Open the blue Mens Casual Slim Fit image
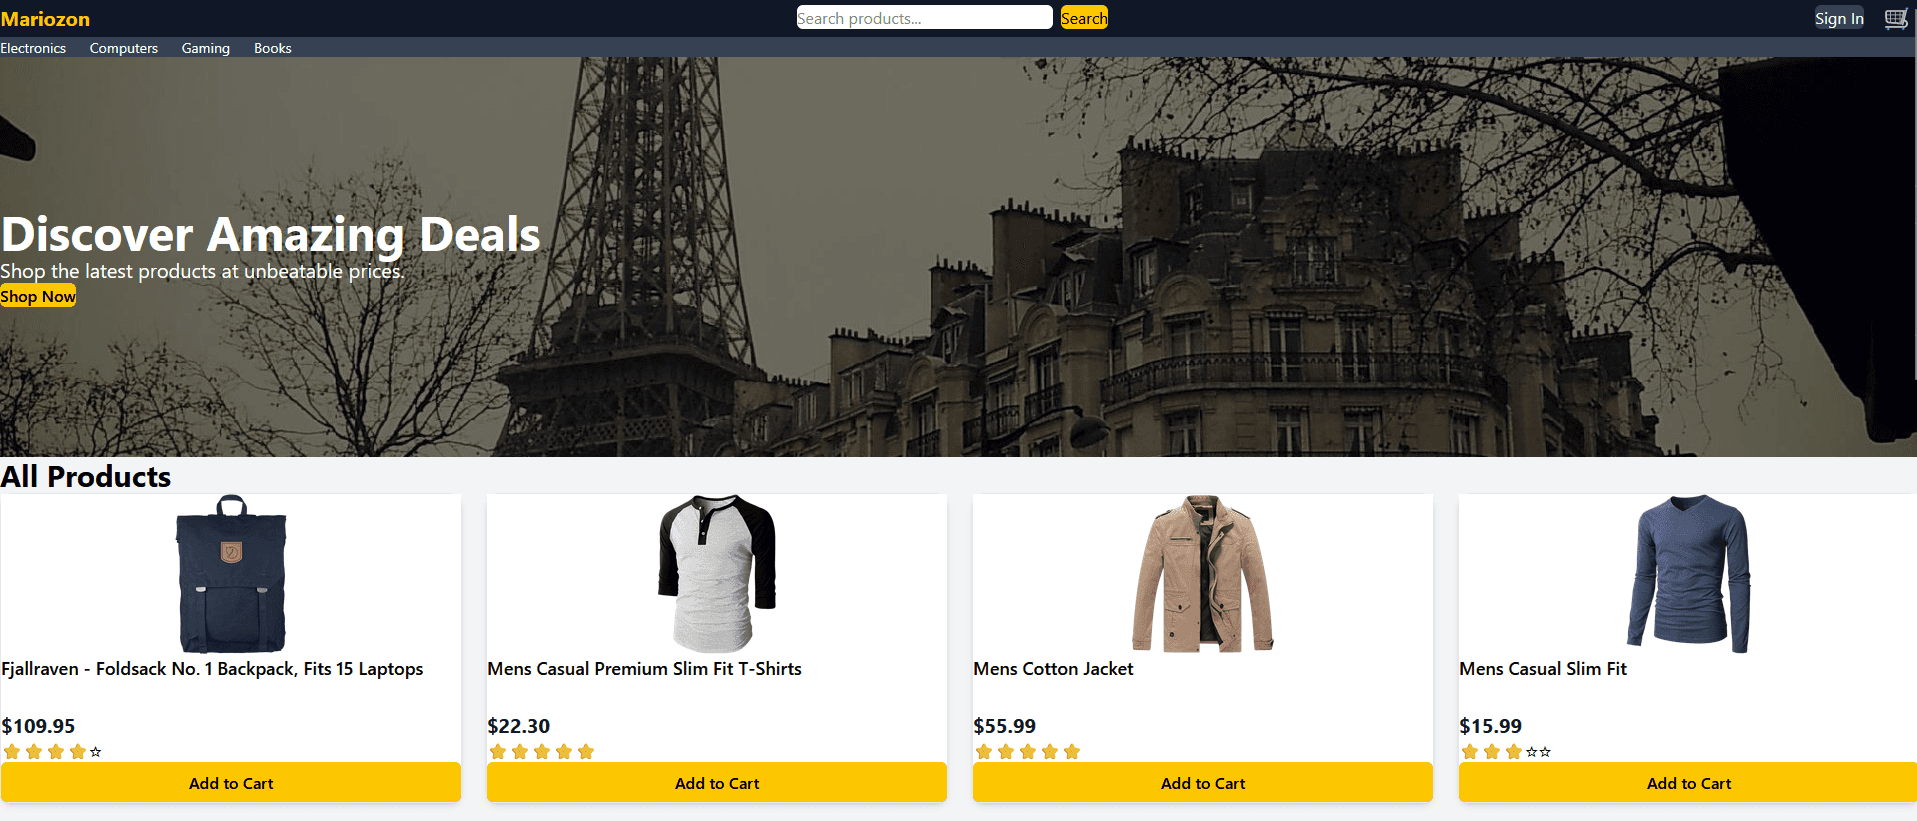 [x=1689, y=574]
